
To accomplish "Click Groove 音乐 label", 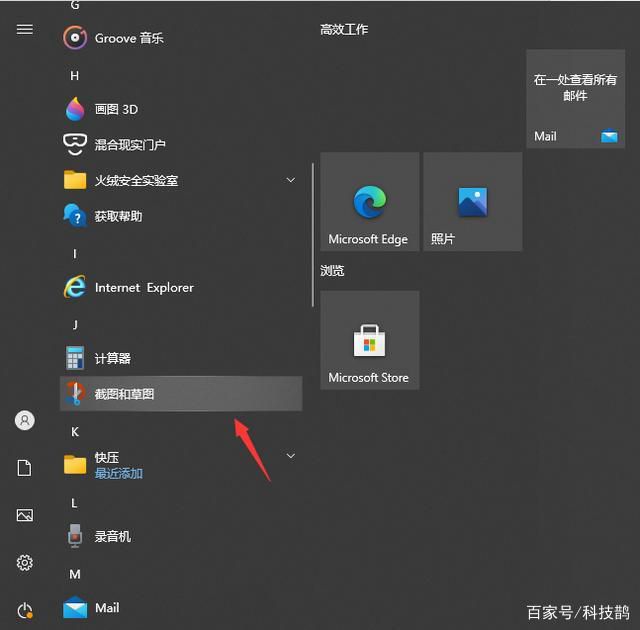I will pyautogui.click(x=129, y=38).
